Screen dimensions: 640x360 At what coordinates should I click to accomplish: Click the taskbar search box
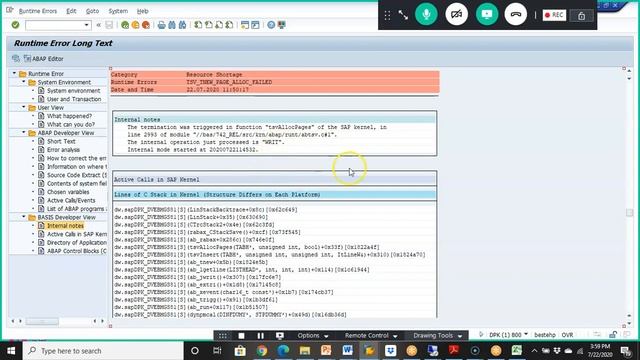(103, 351)
